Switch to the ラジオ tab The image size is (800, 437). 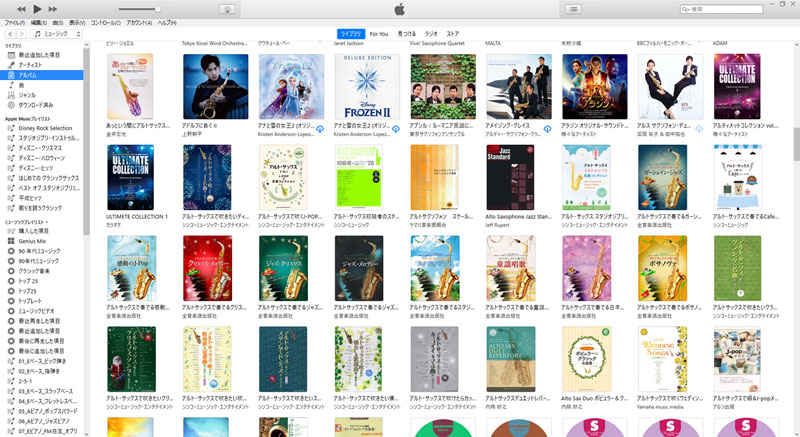[x=432, y=34]
